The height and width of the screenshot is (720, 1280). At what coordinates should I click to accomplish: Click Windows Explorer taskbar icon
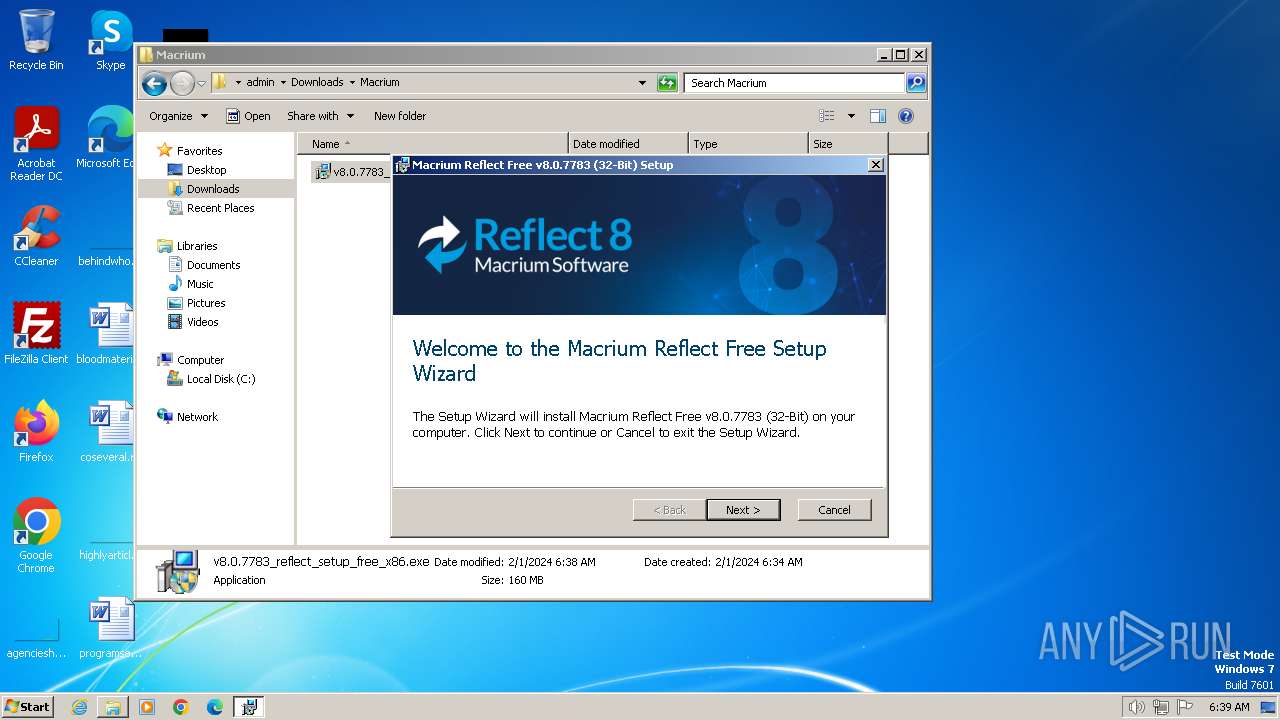point(113,707)
